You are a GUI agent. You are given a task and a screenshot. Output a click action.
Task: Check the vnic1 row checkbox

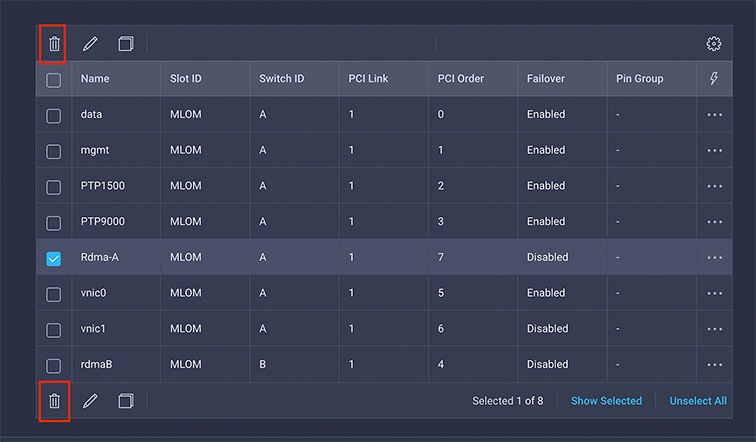(54, 330)
